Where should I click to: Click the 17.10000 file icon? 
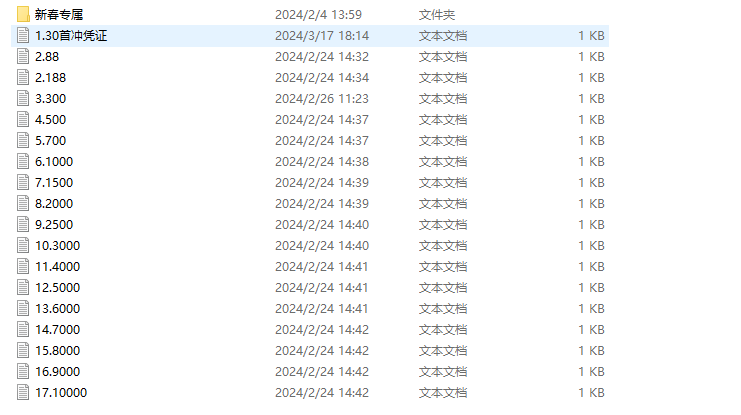coord(23,392)
